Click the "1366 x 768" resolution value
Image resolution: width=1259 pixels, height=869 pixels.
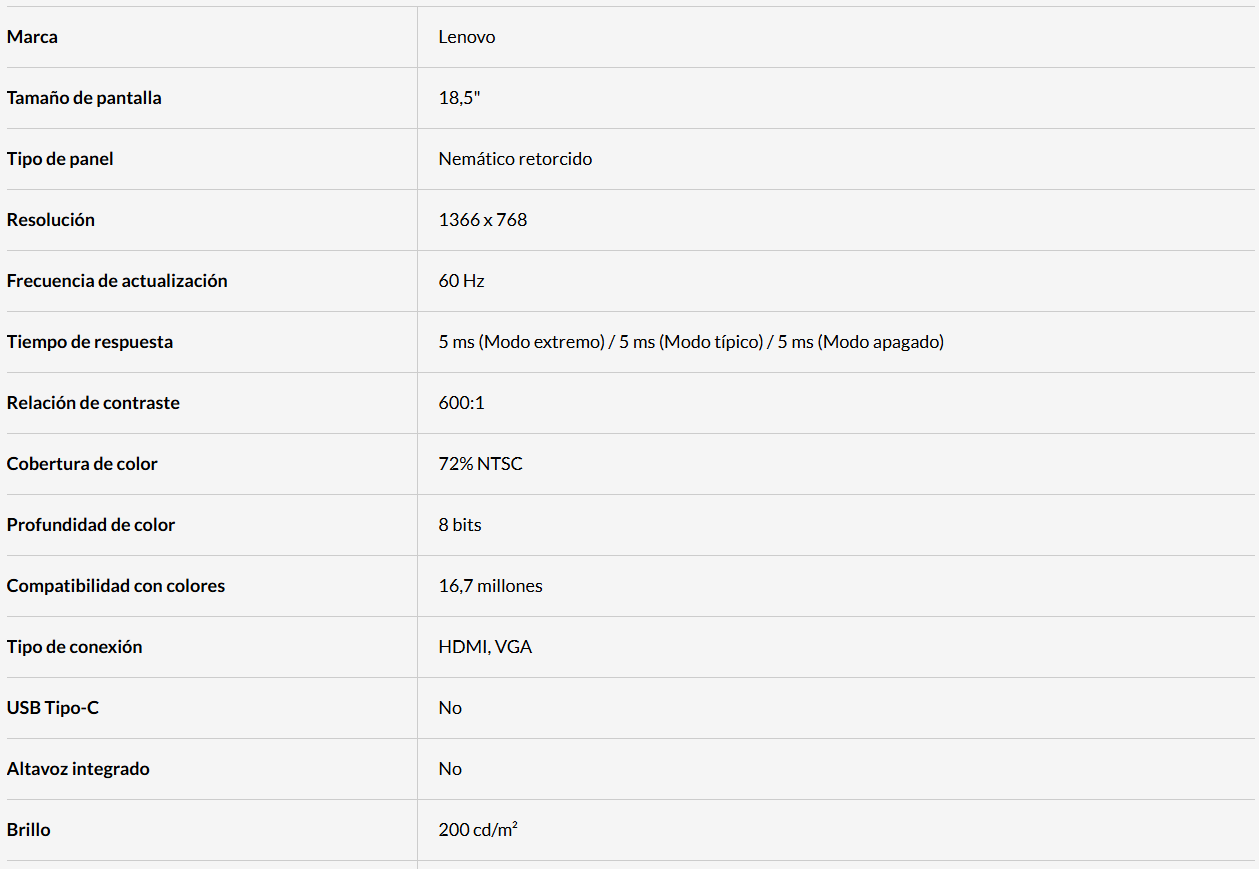point(482,220)
